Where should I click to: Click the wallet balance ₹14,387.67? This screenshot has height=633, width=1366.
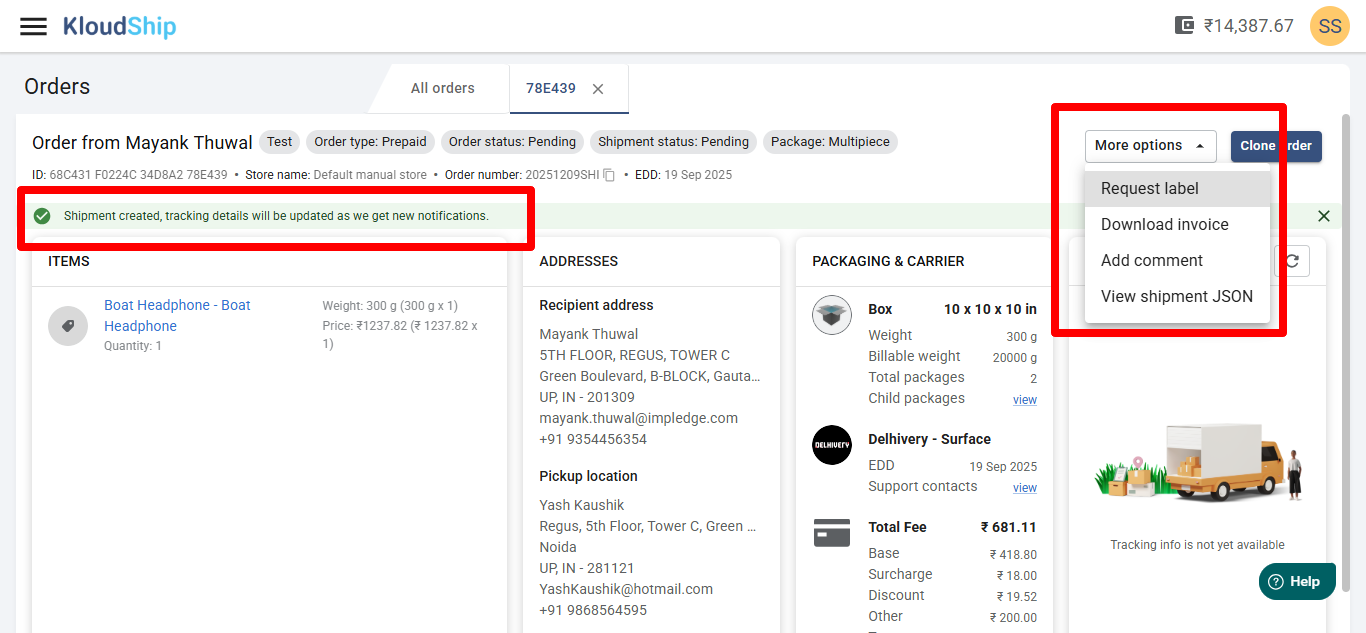tap(1248, 26)
